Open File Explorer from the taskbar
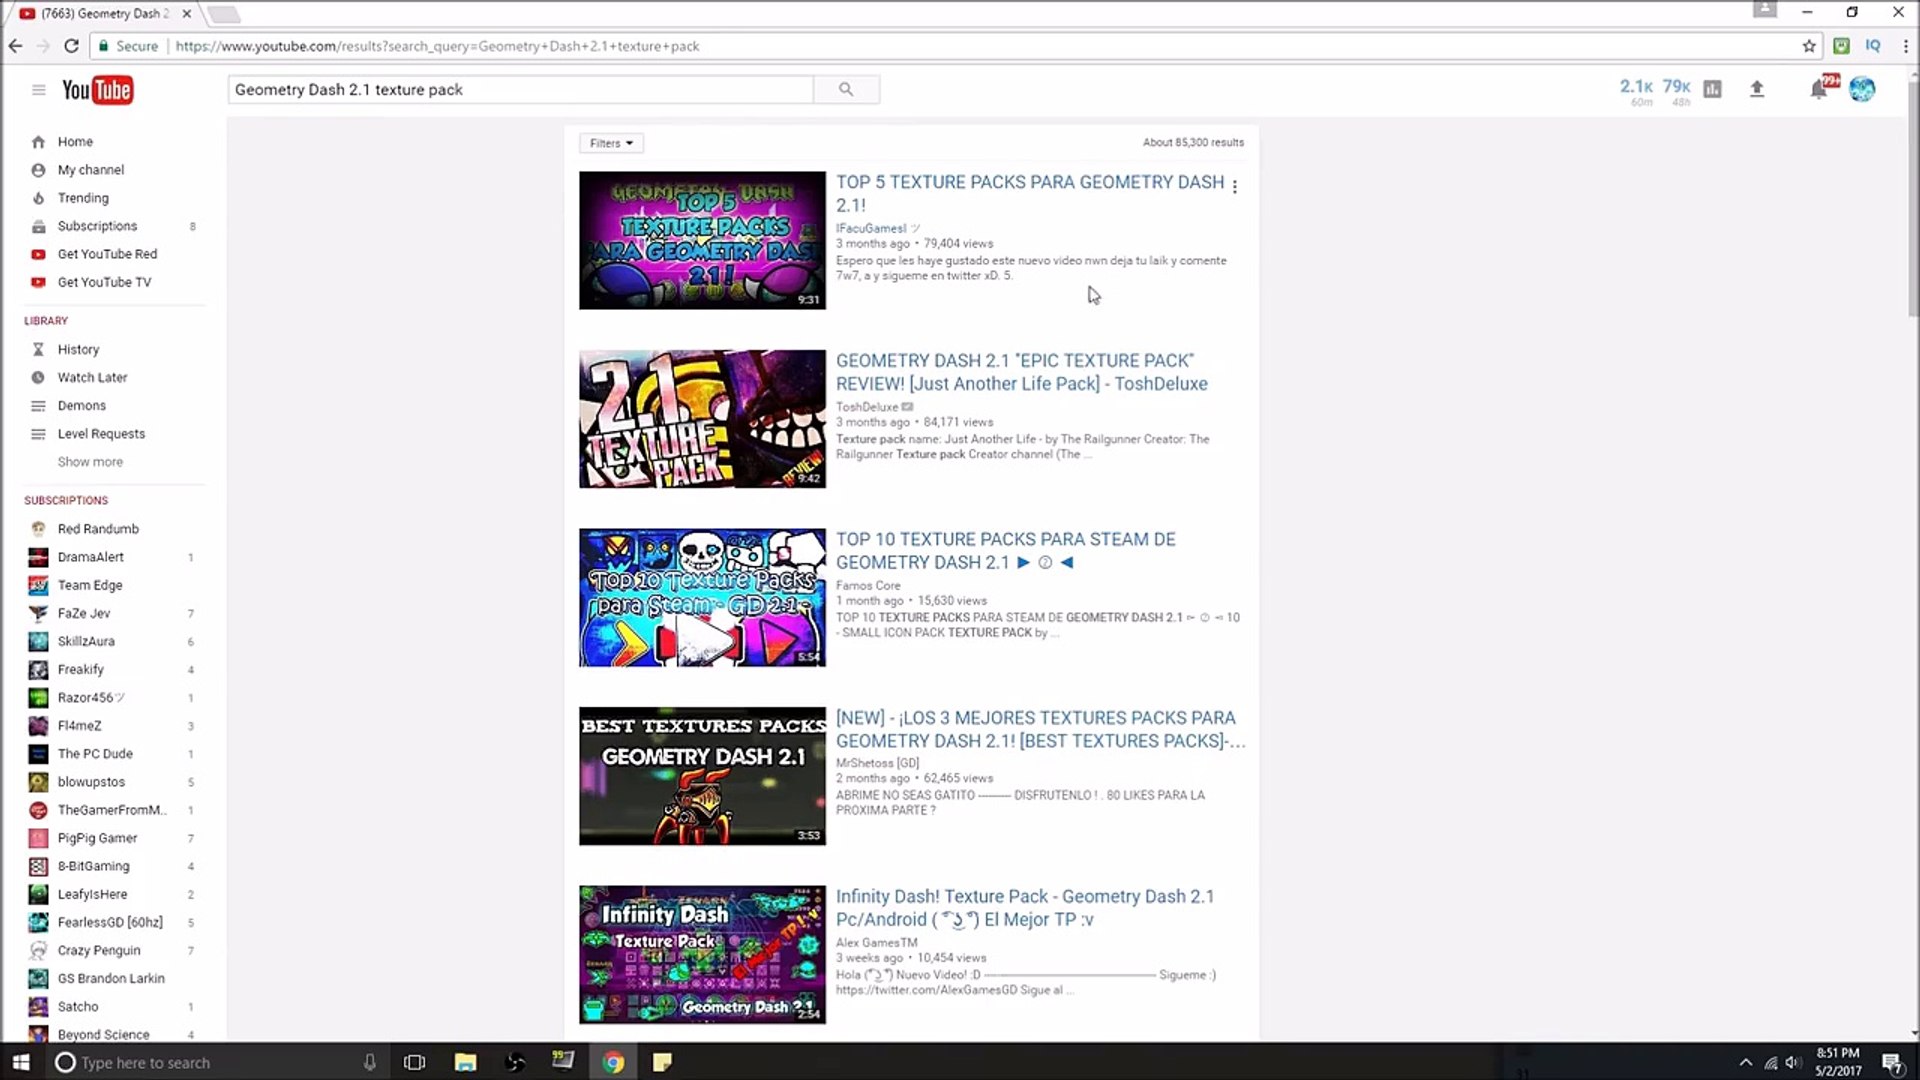This screenshot has height=1080, width=1920. 465,1062
